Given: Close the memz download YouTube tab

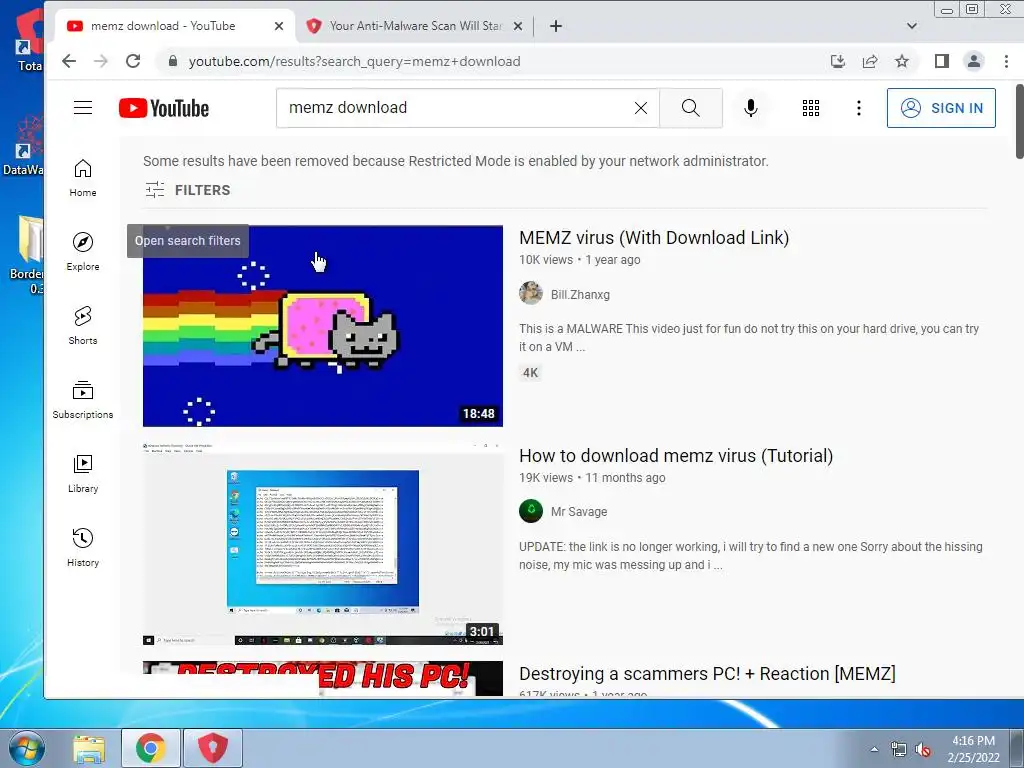Looking at the screenshot, I should 279,26.
